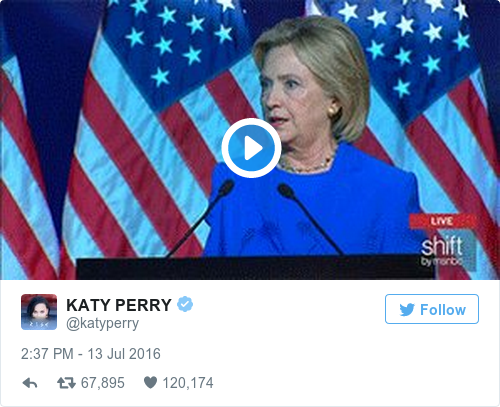This screenshot has height=407, width=500.
Task: Open the 2:37 PM - 13 Jul 2016 timestamp
Action: point(91,354)
